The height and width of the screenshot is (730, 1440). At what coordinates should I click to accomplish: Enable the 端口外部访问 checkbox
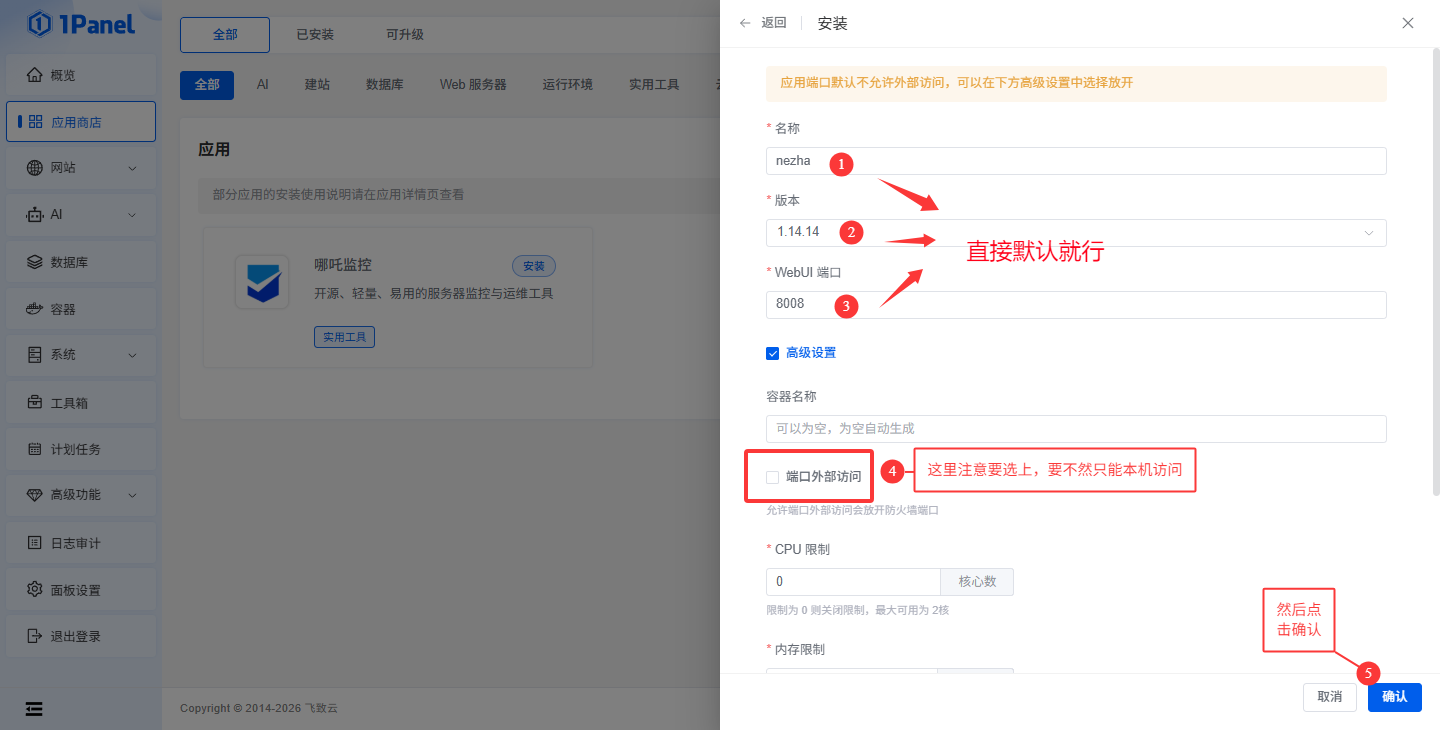[772, 477]
